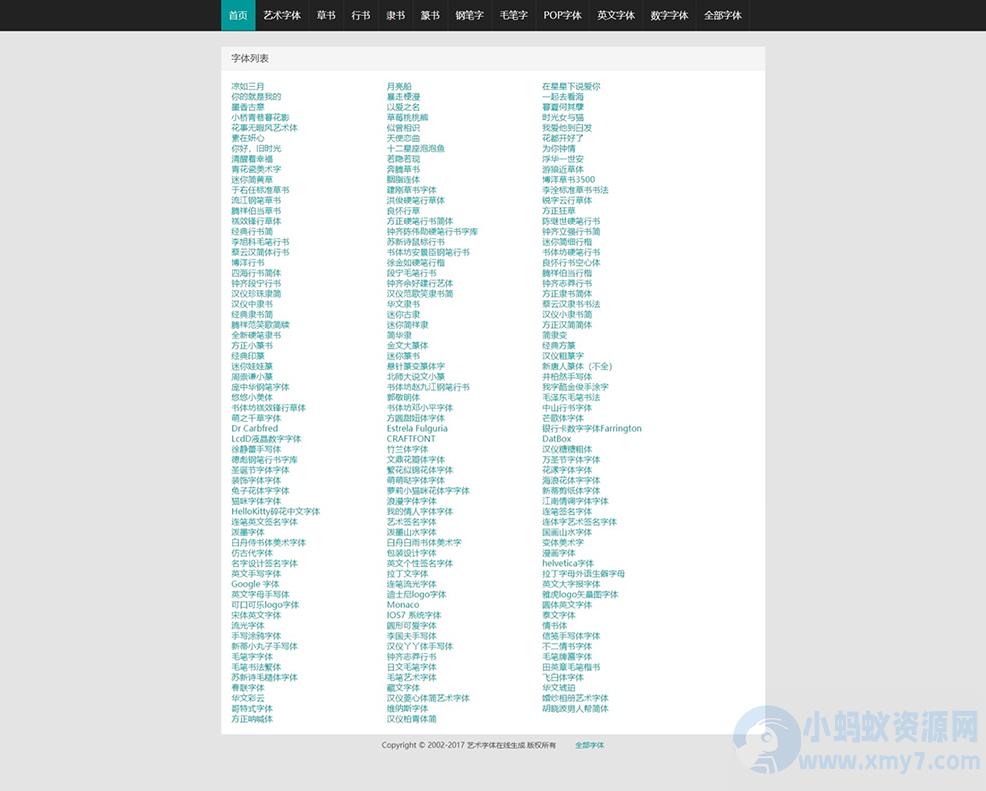986x791 pixels.
Task: Open the POP字体 menu item
Action: [562, 15]
